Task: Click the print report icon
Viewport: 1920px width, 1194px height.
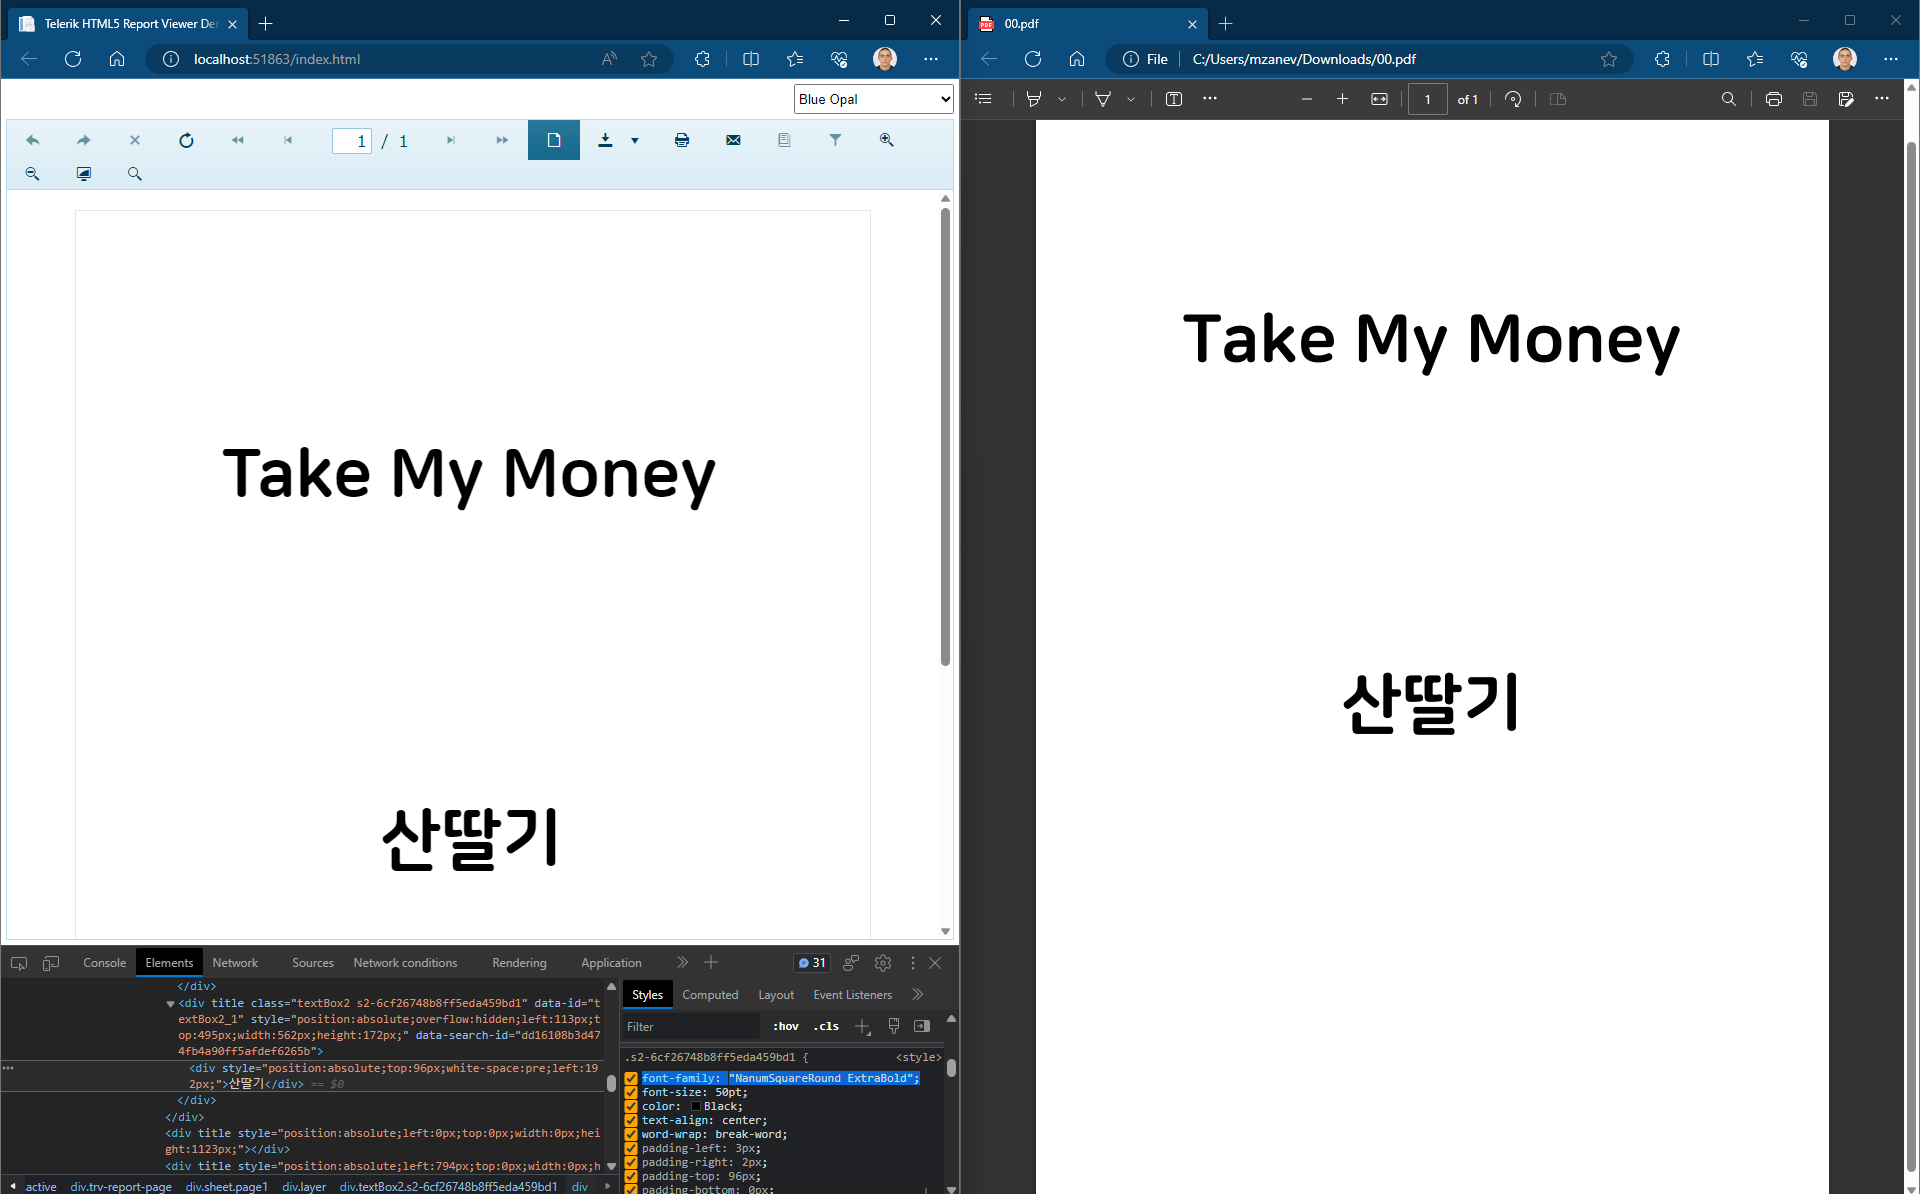Action: [681, 140]
